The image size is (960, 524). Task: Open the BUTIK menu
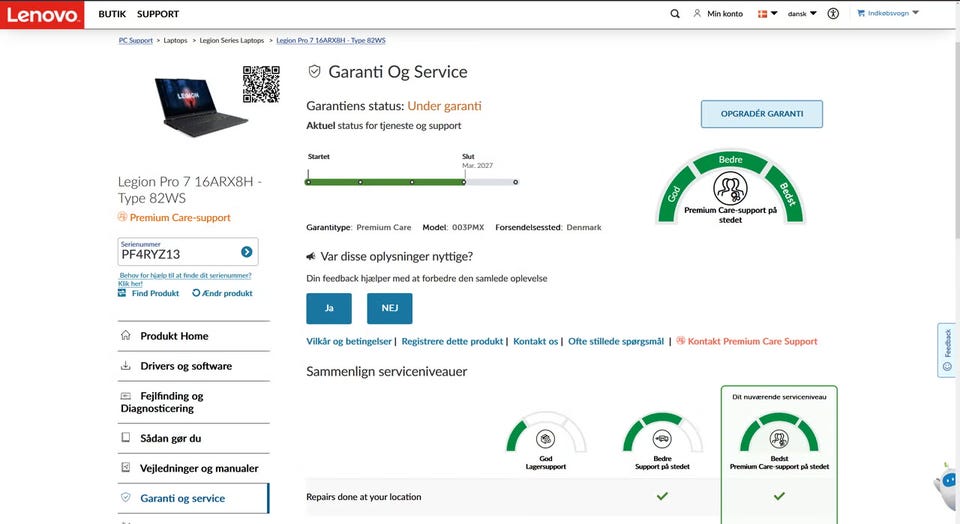point(112,14)
